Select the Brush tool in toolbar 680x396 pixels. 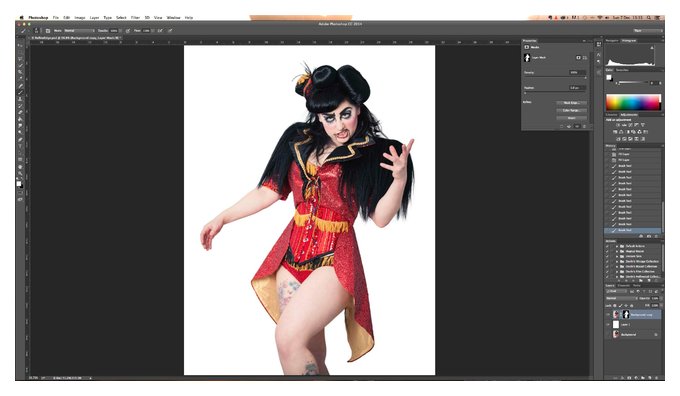(x=20, y=92)
